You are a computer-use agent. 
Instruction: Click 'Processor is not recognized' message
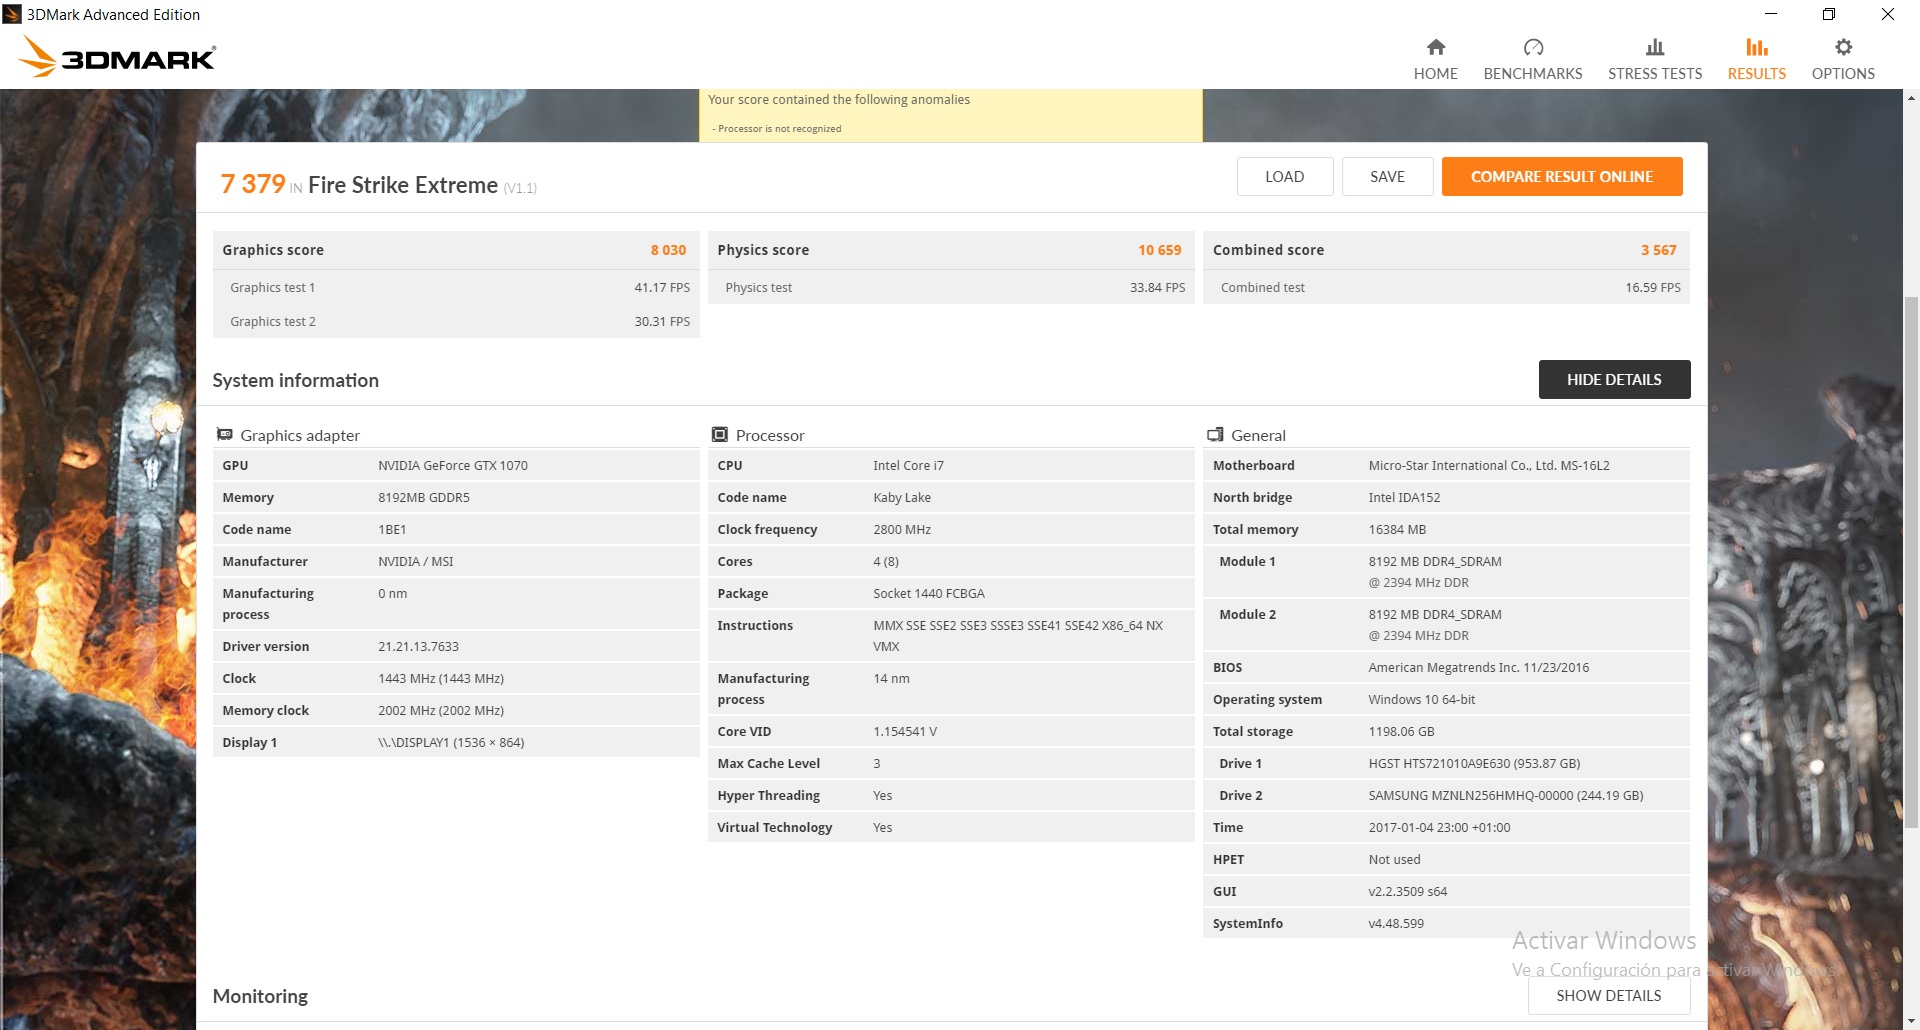click(779, 129)
